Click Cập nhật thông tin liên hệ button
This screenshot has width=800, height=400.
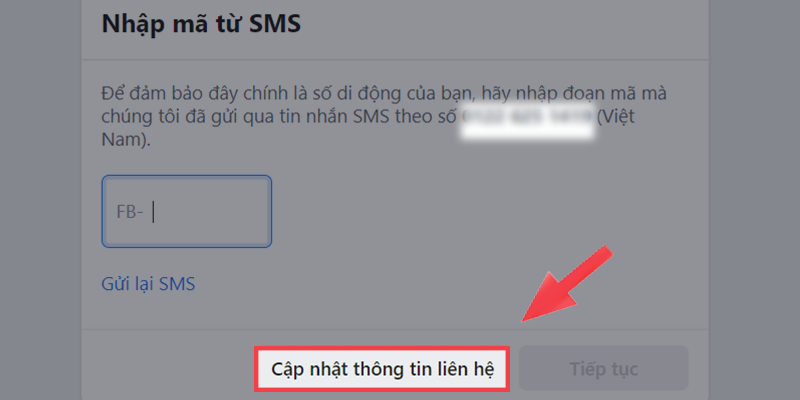tap(382, 368)
